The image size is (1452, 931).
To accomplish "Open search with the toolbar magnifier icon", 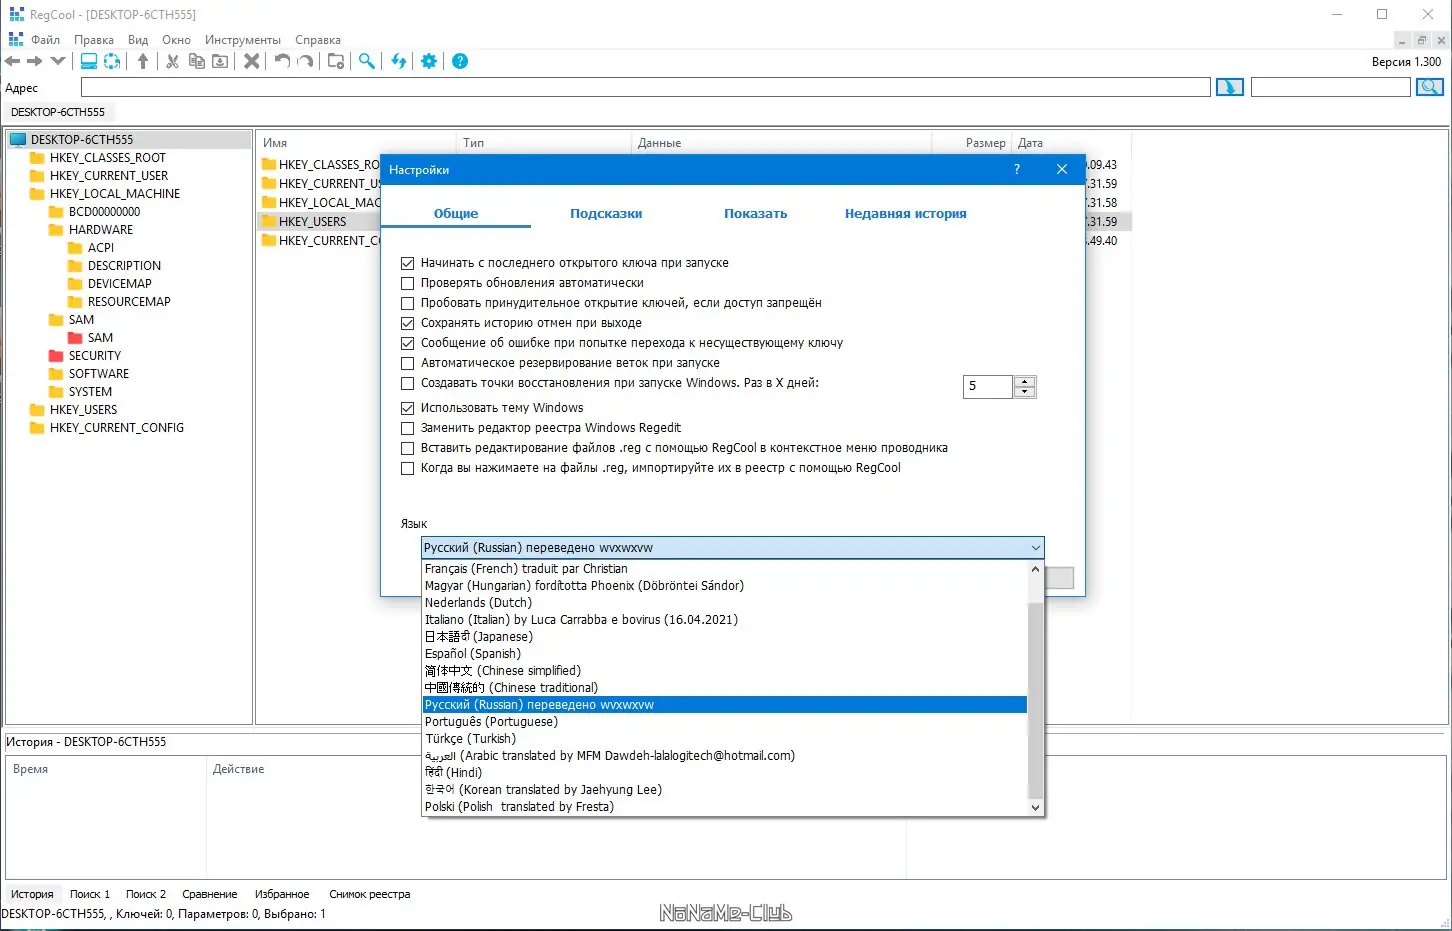I will (367, 61).
